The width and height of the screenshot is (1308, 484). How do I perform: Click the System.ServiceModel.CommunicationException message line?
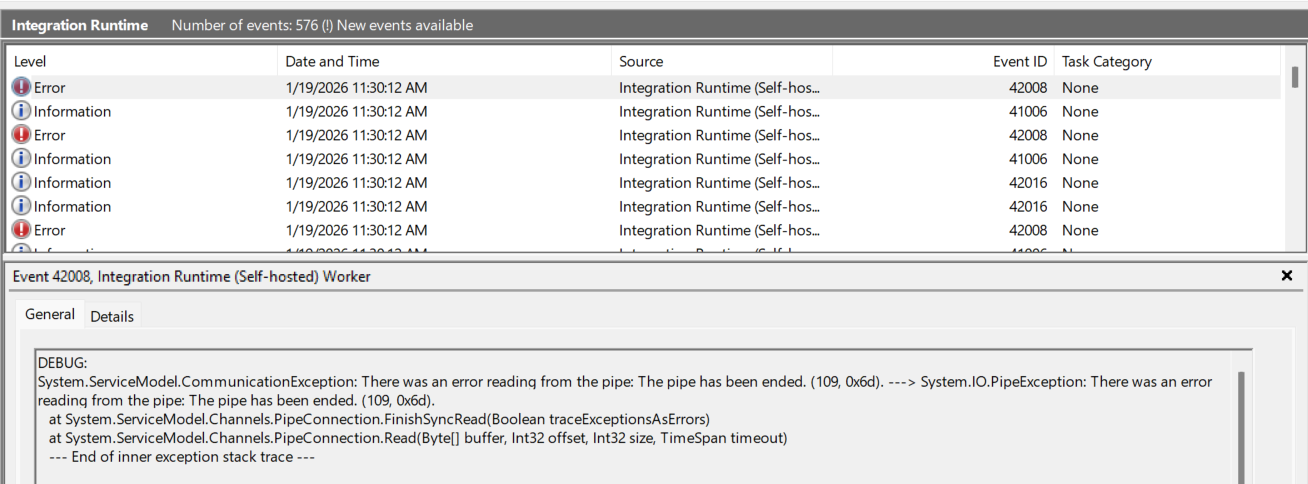(624, 382)
